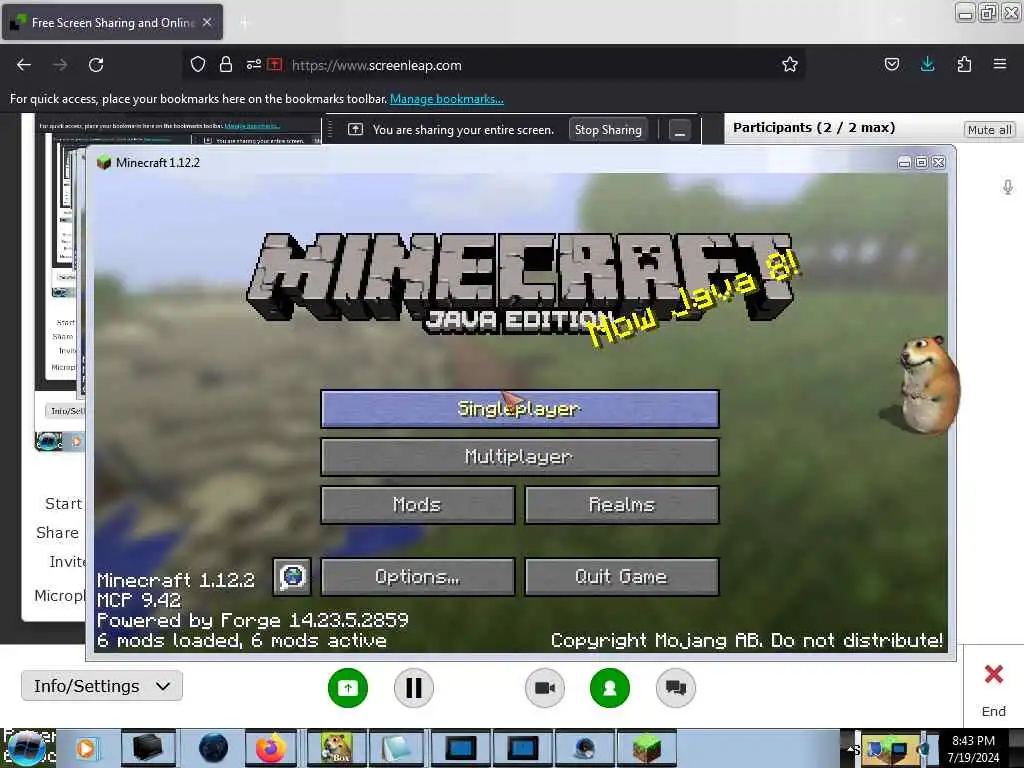1024x768 pixels.
Task: Open Windows Media Player from the taskbar
Action: coord(86,748)
